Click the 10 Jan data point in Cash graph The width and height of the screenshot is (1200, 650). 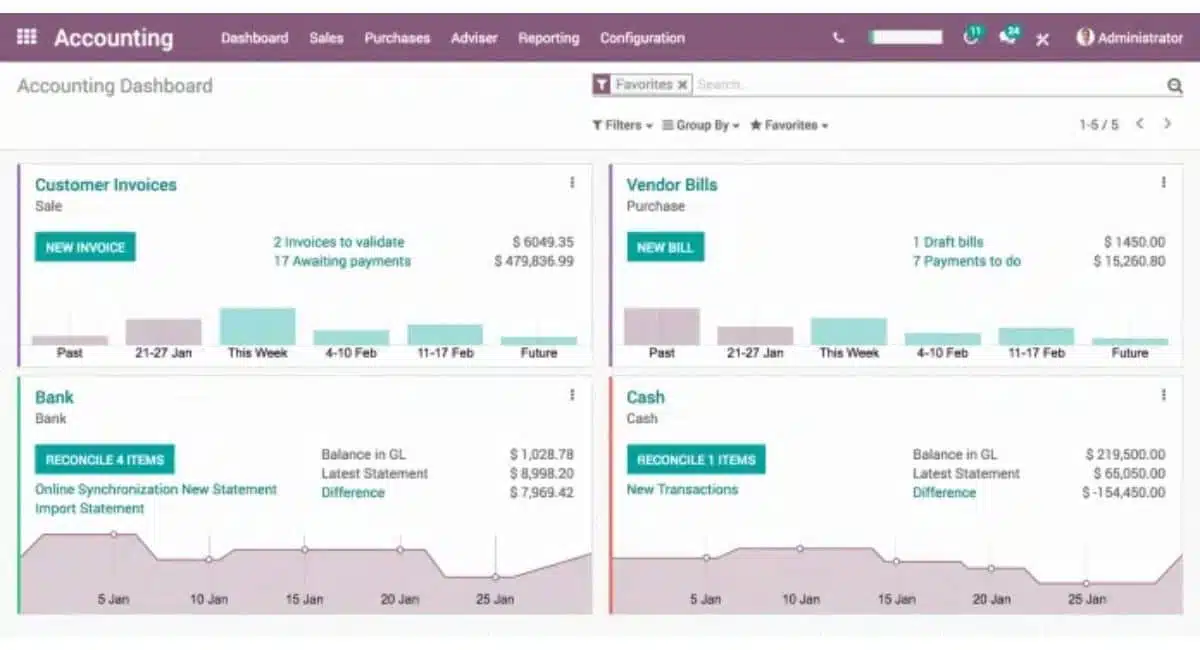tap(800, 548)
